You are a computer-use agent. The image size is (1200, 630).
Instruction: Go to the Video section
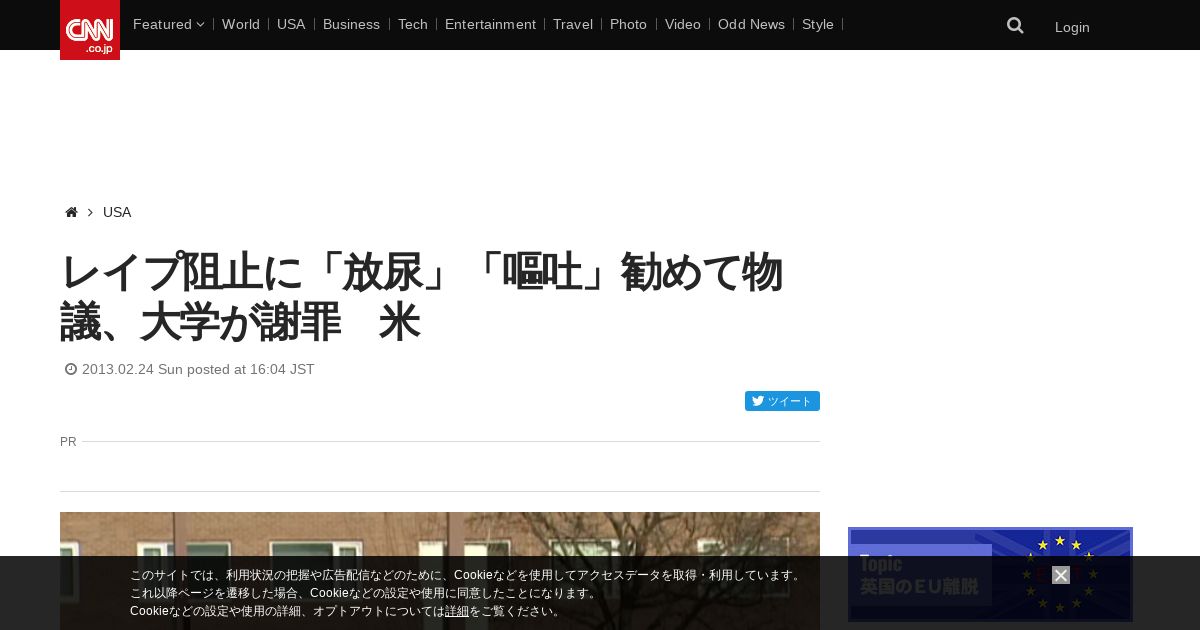tap(683, 24)
